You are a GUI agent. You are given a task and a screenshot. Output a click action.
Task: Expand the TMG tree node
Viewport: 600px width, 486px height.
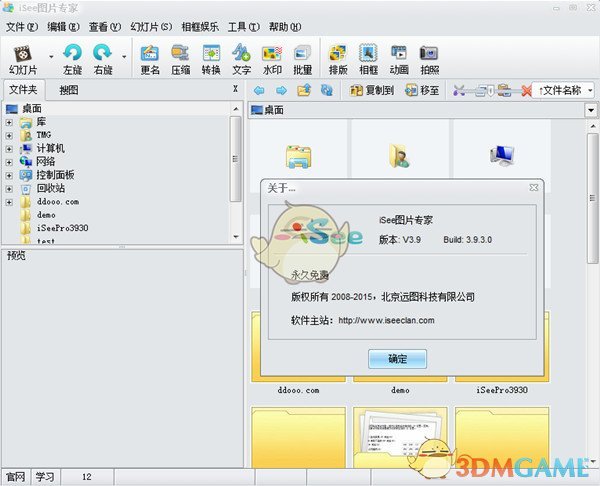[9, 135]
